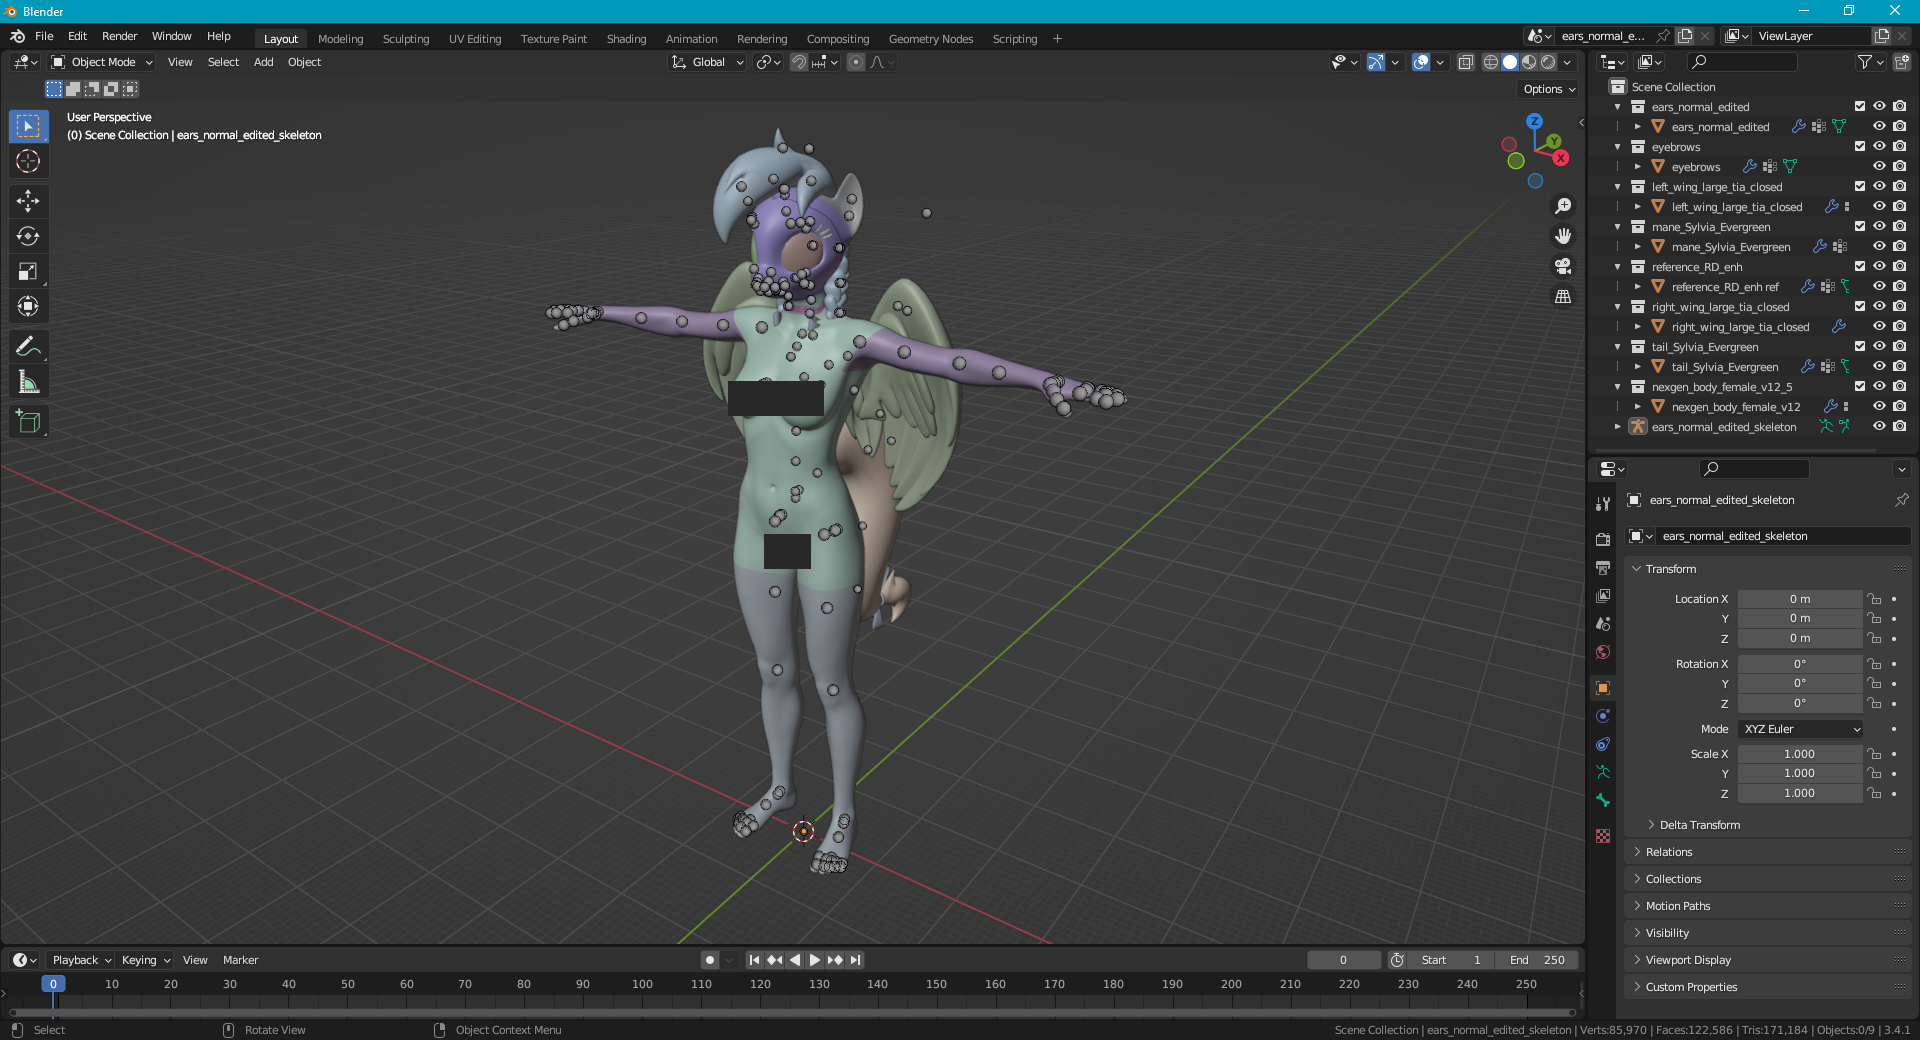Image resolution: width=1920 pixels, height=1040 pixels.
Task: Toggle the camera view icon
Action: [1563, 266]
